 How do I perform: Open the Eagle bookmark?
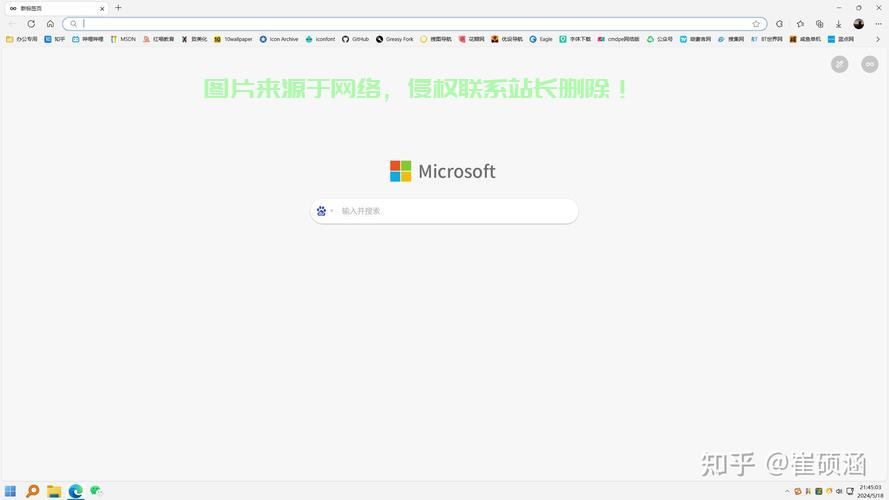click(541, 39)
